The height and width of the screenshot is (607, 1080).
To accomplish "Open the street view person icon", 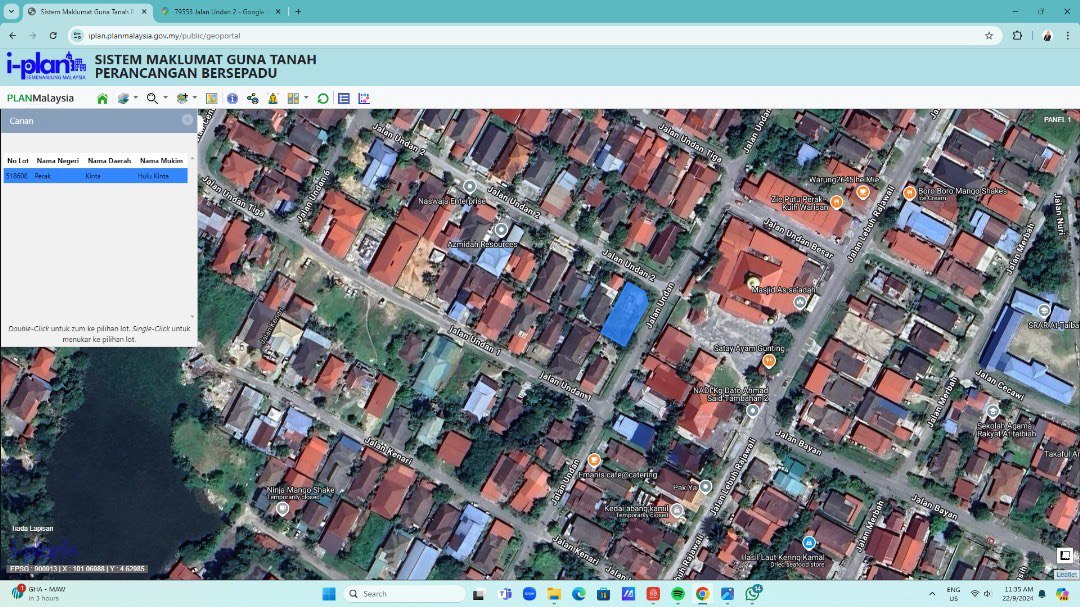I will coord(272,98).
